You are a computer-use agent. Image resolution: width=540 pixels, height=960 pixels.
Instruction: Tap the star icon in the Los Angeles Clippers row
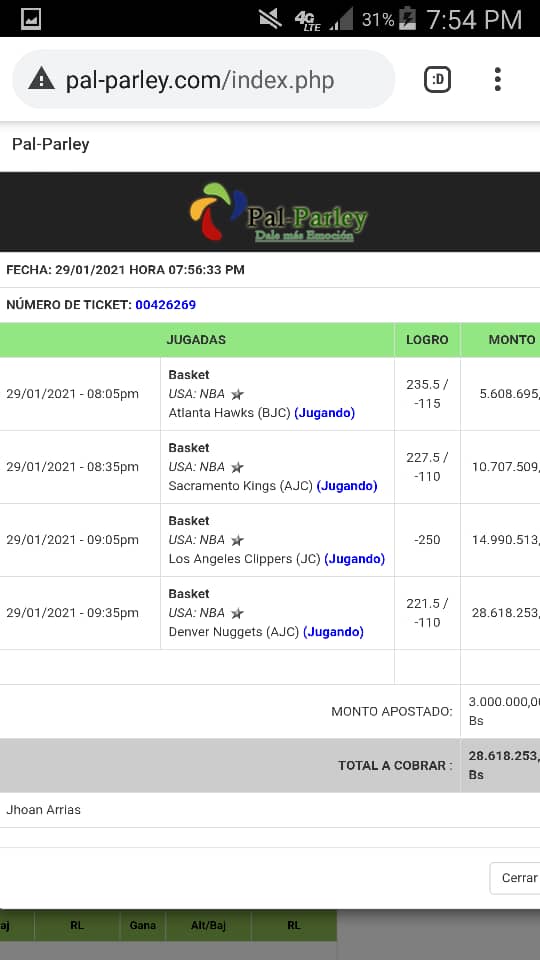click(237, 540)
